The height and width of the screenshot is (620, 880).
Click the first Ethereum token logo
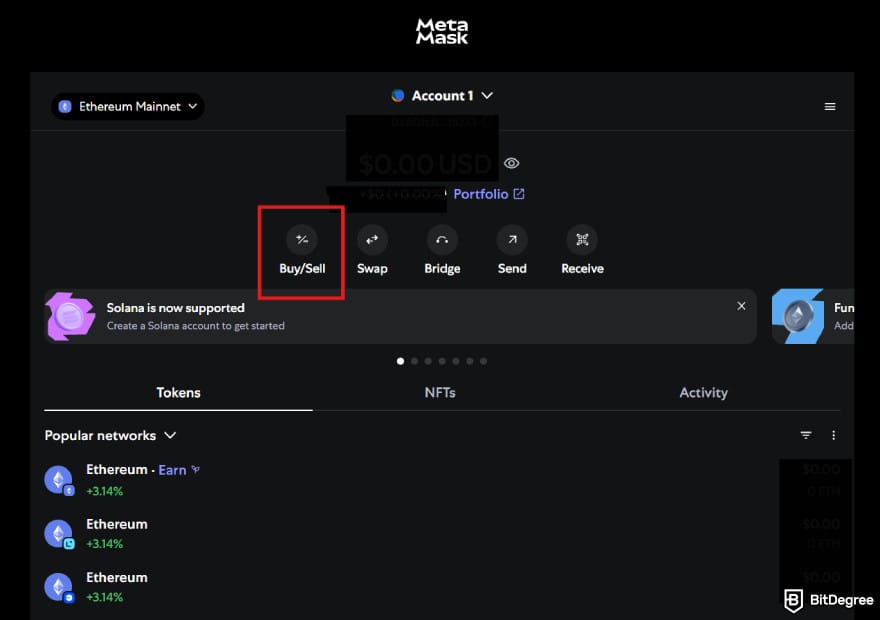tap(58, 480)
